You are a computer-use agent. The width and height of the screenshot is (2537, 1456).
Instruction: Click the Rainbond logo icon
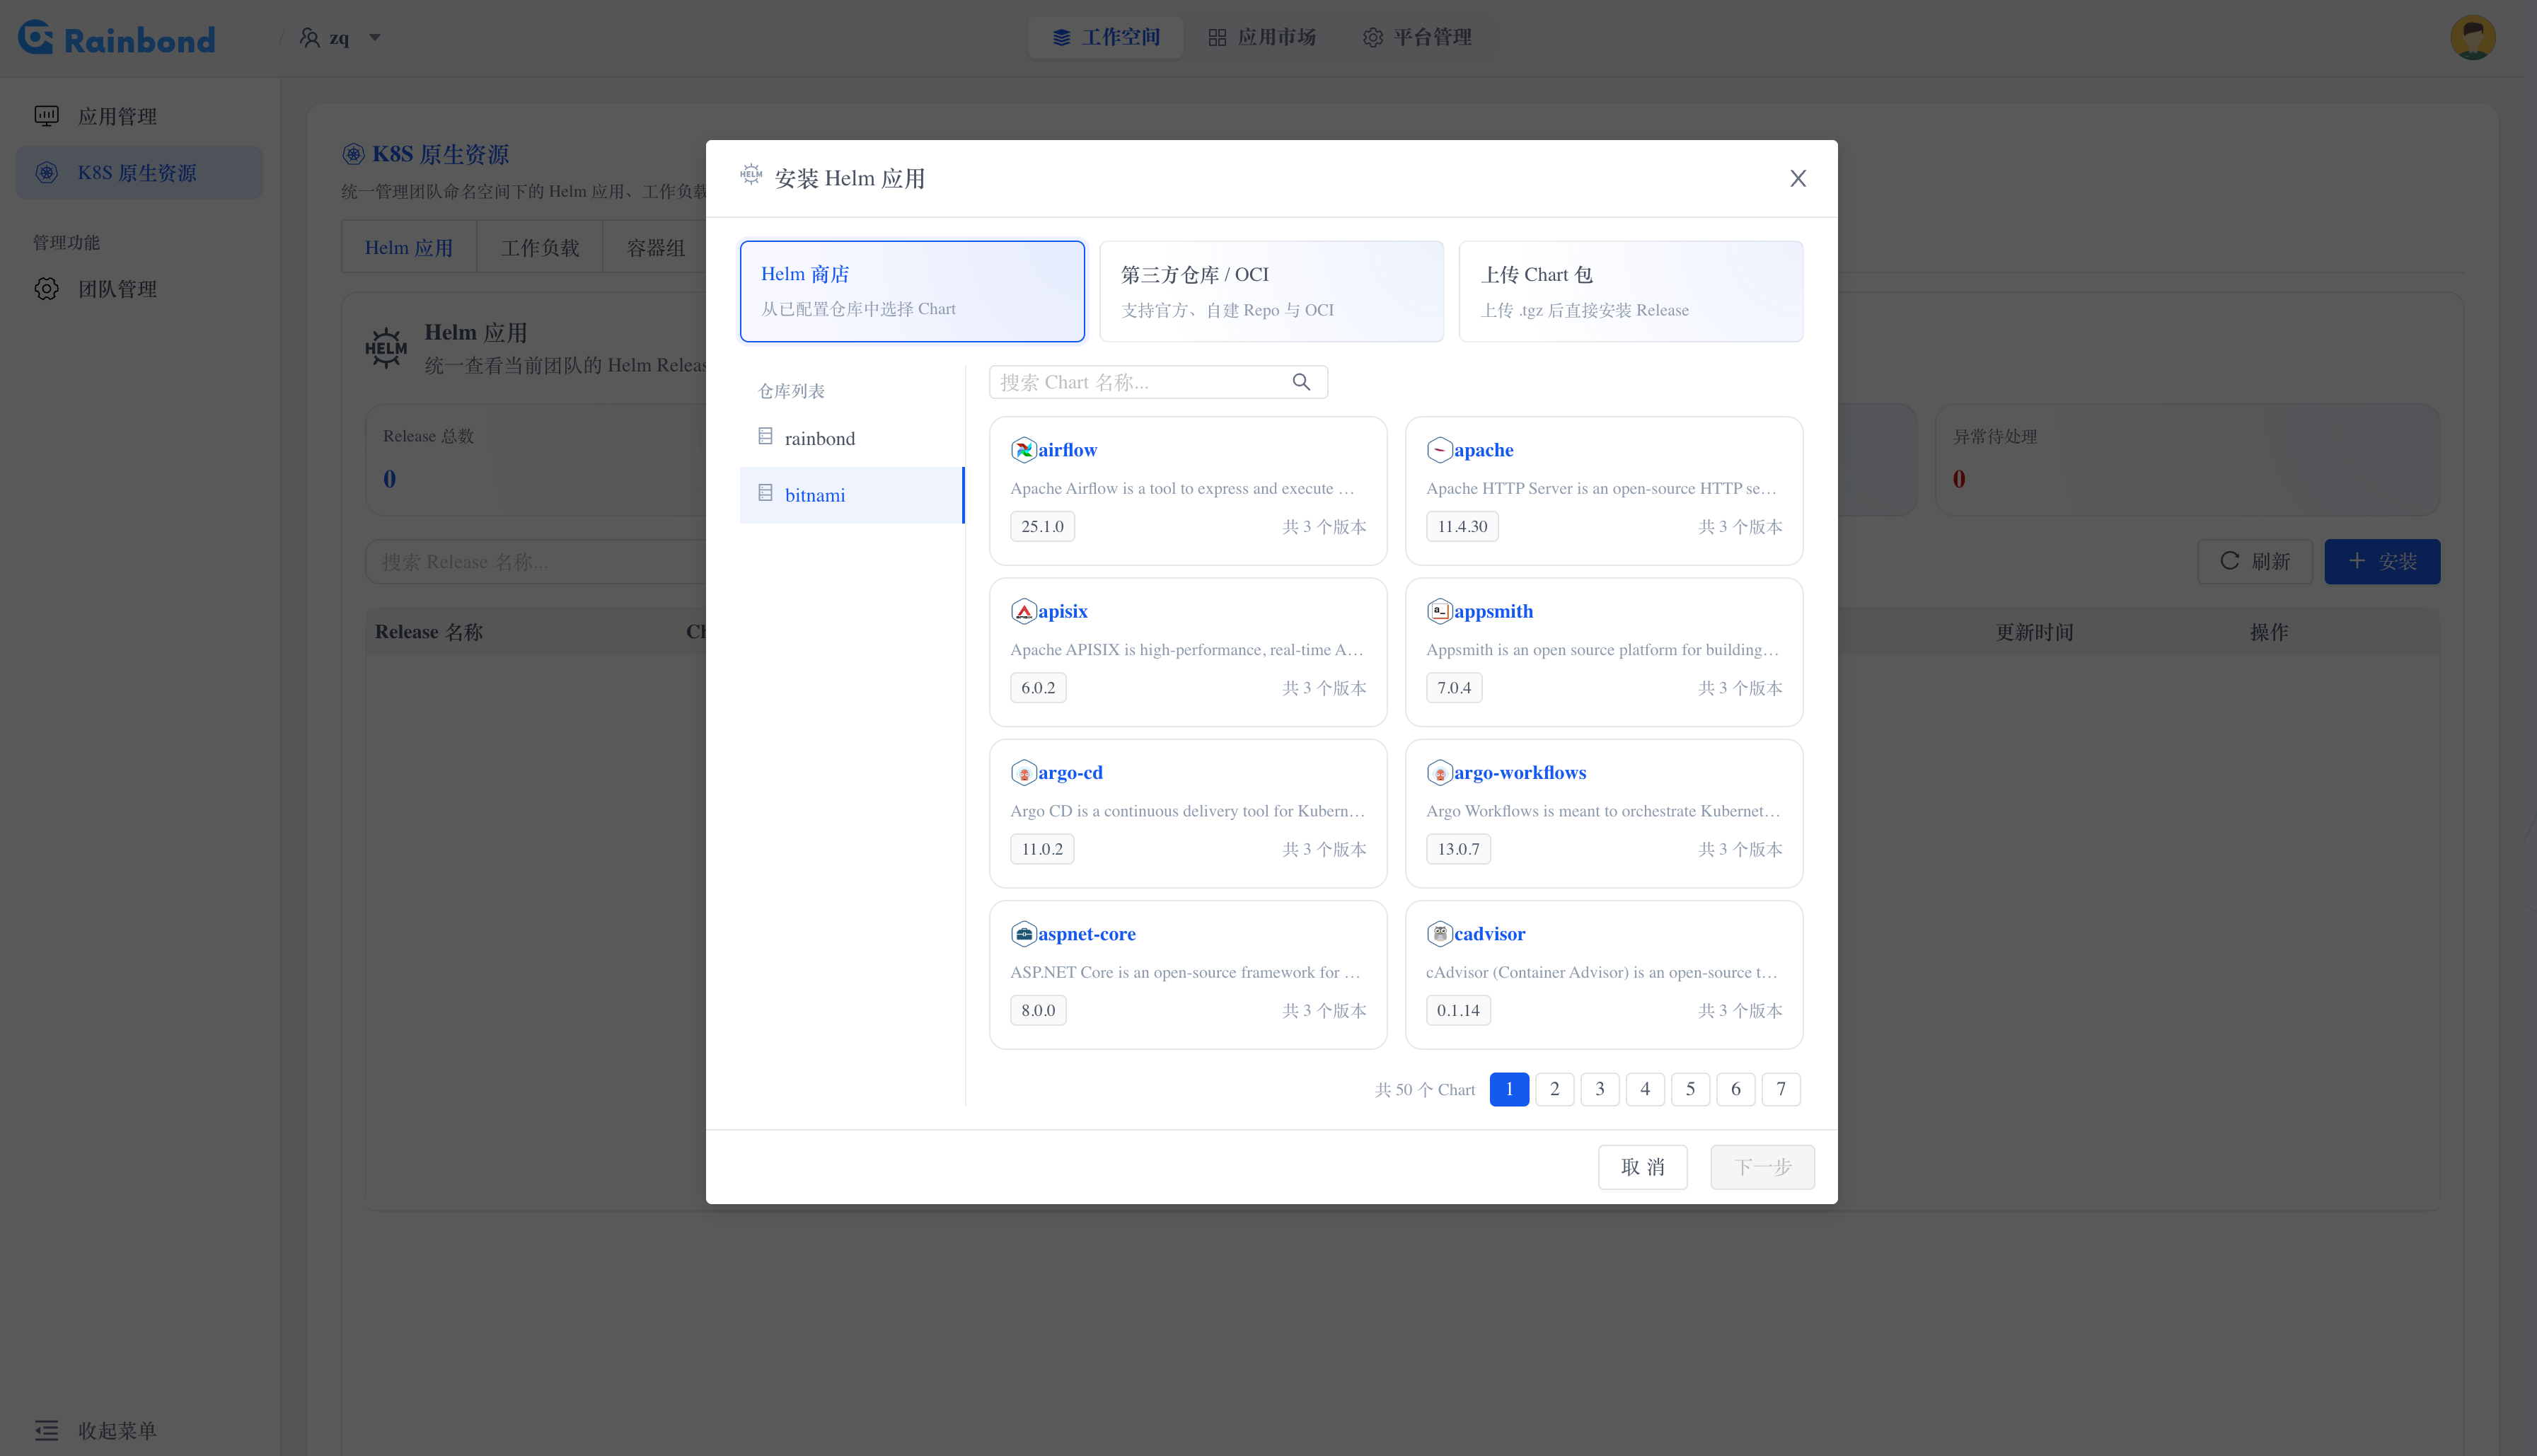(36, 38)
